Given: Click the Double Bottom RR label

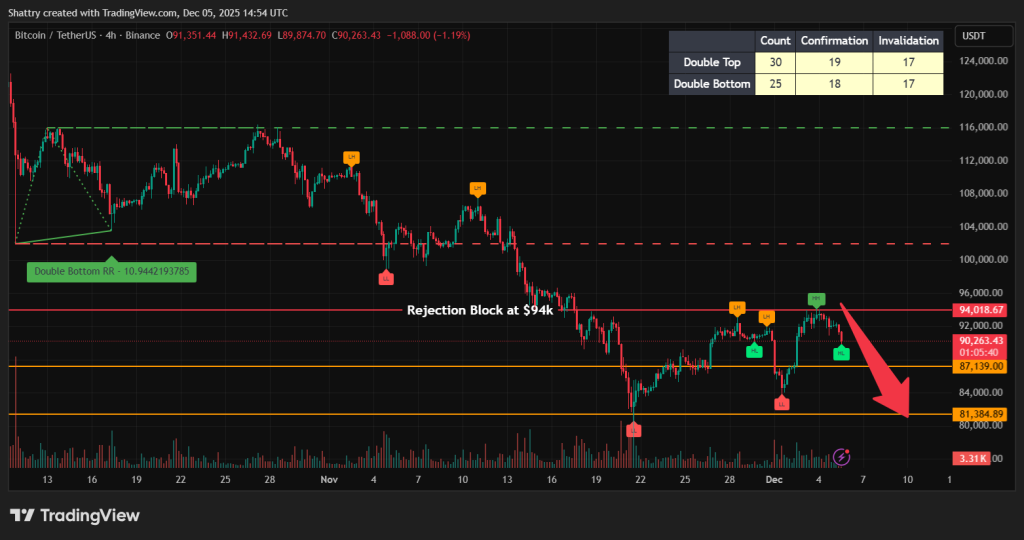Looking at the screenshot, I should (111, 271).
